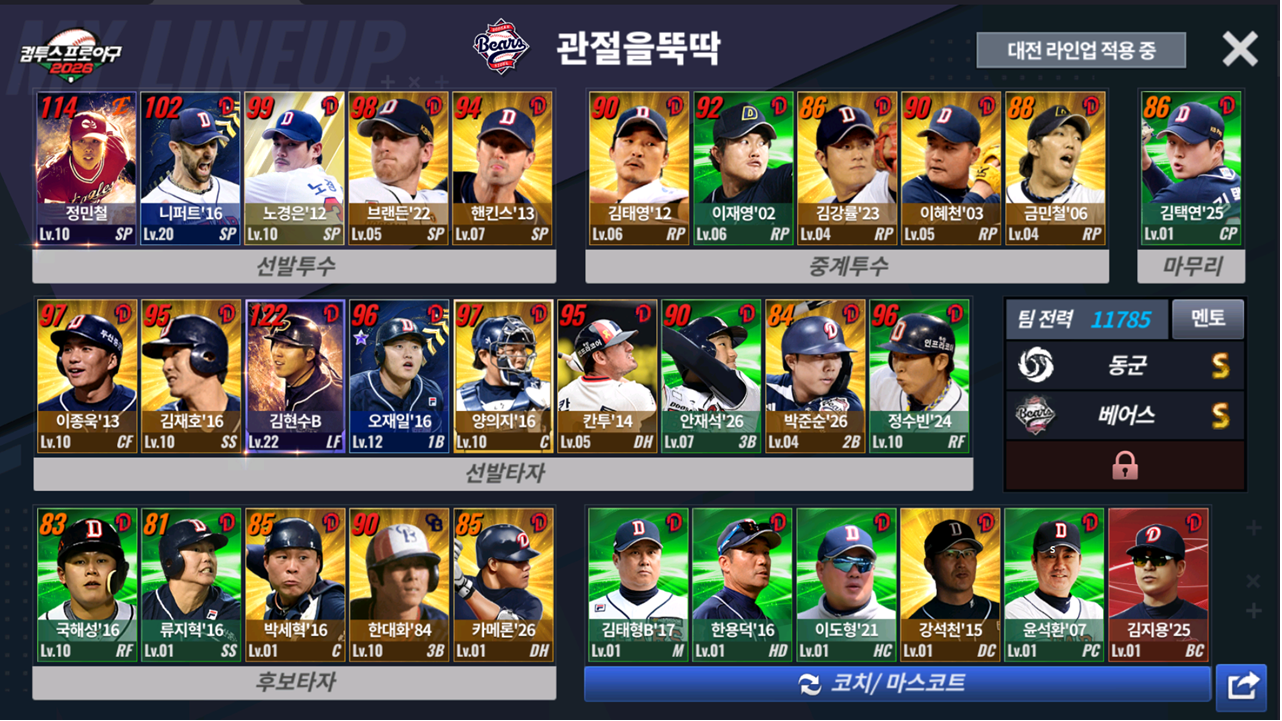Open the 김현수B left fielder card

(x=295, y=377)
